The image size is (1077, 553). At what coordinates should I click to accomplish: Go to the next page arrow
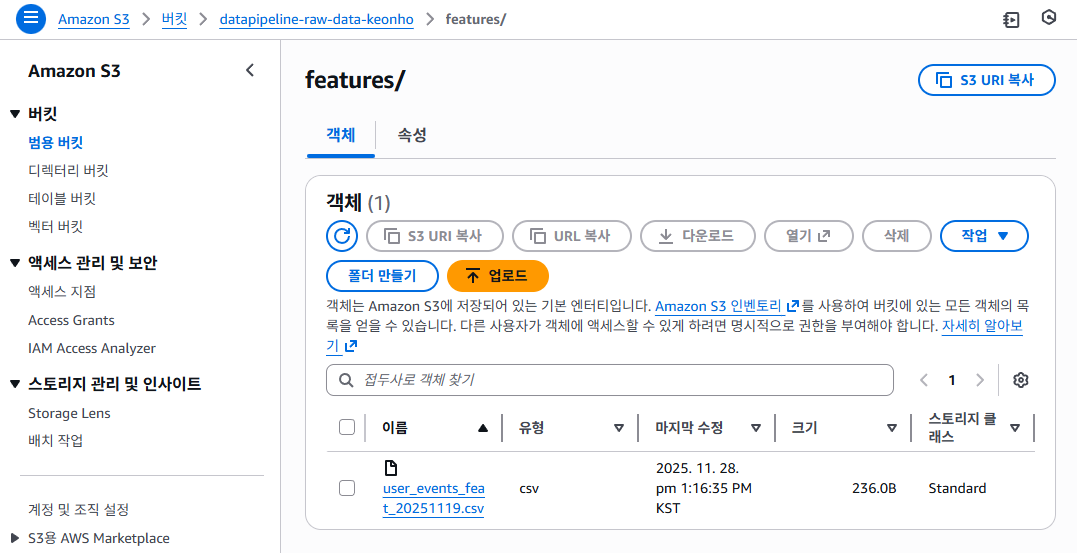coord(980,380)
